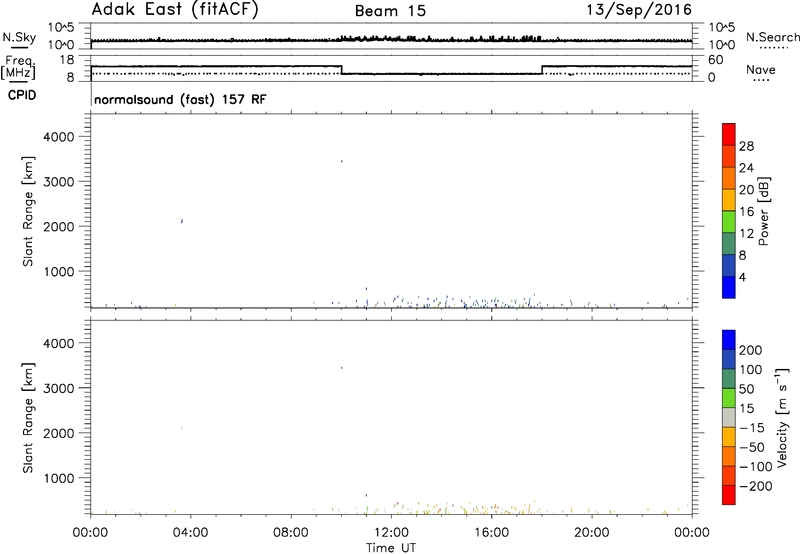Image resolution: width=800 pixels, height=554 pixels.
Task: Click the 'Freq. [MHz]' axis label
Action: point(18,67)
